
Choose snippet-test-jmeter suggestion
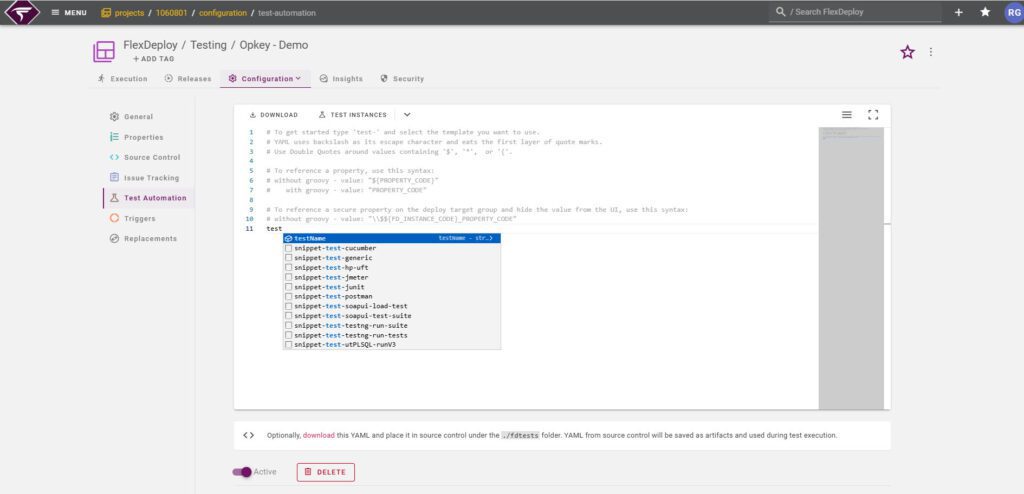392,277
